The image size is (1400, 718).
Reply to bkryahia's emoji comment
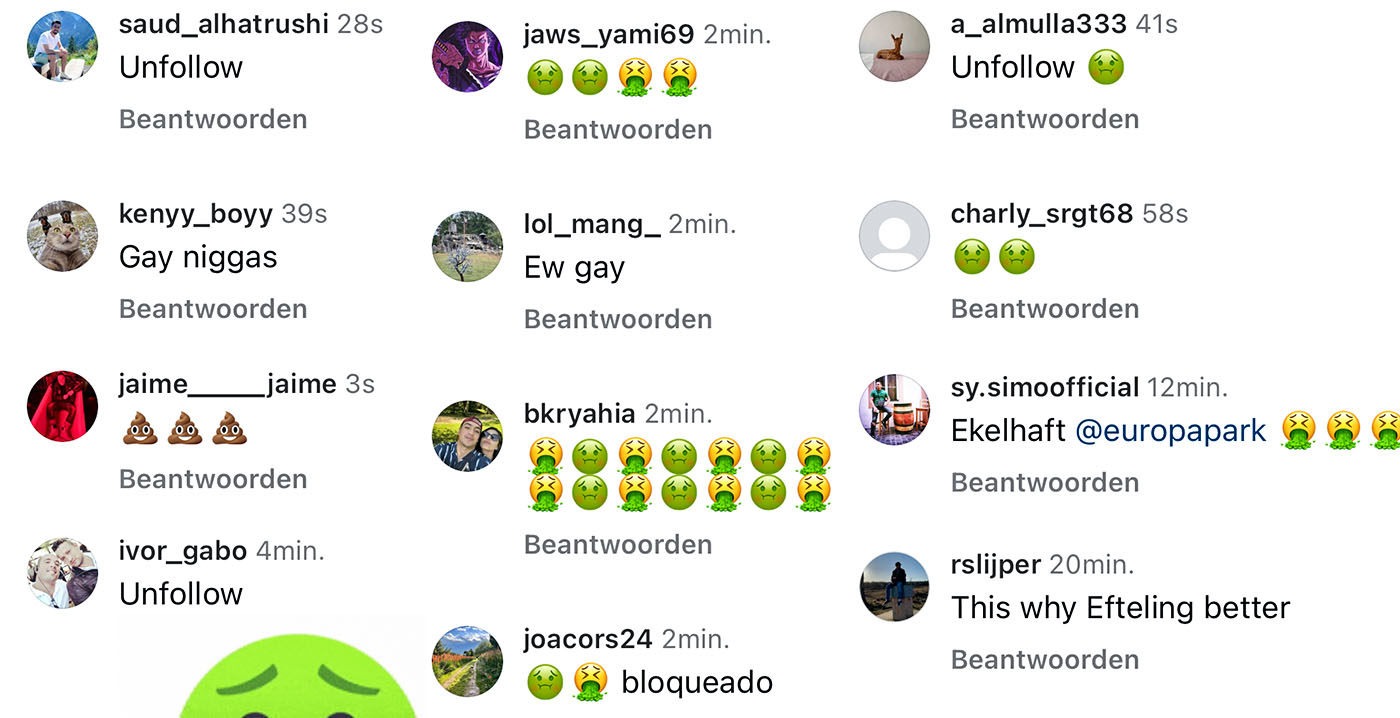pyautogui.click(x=618, y=545)
